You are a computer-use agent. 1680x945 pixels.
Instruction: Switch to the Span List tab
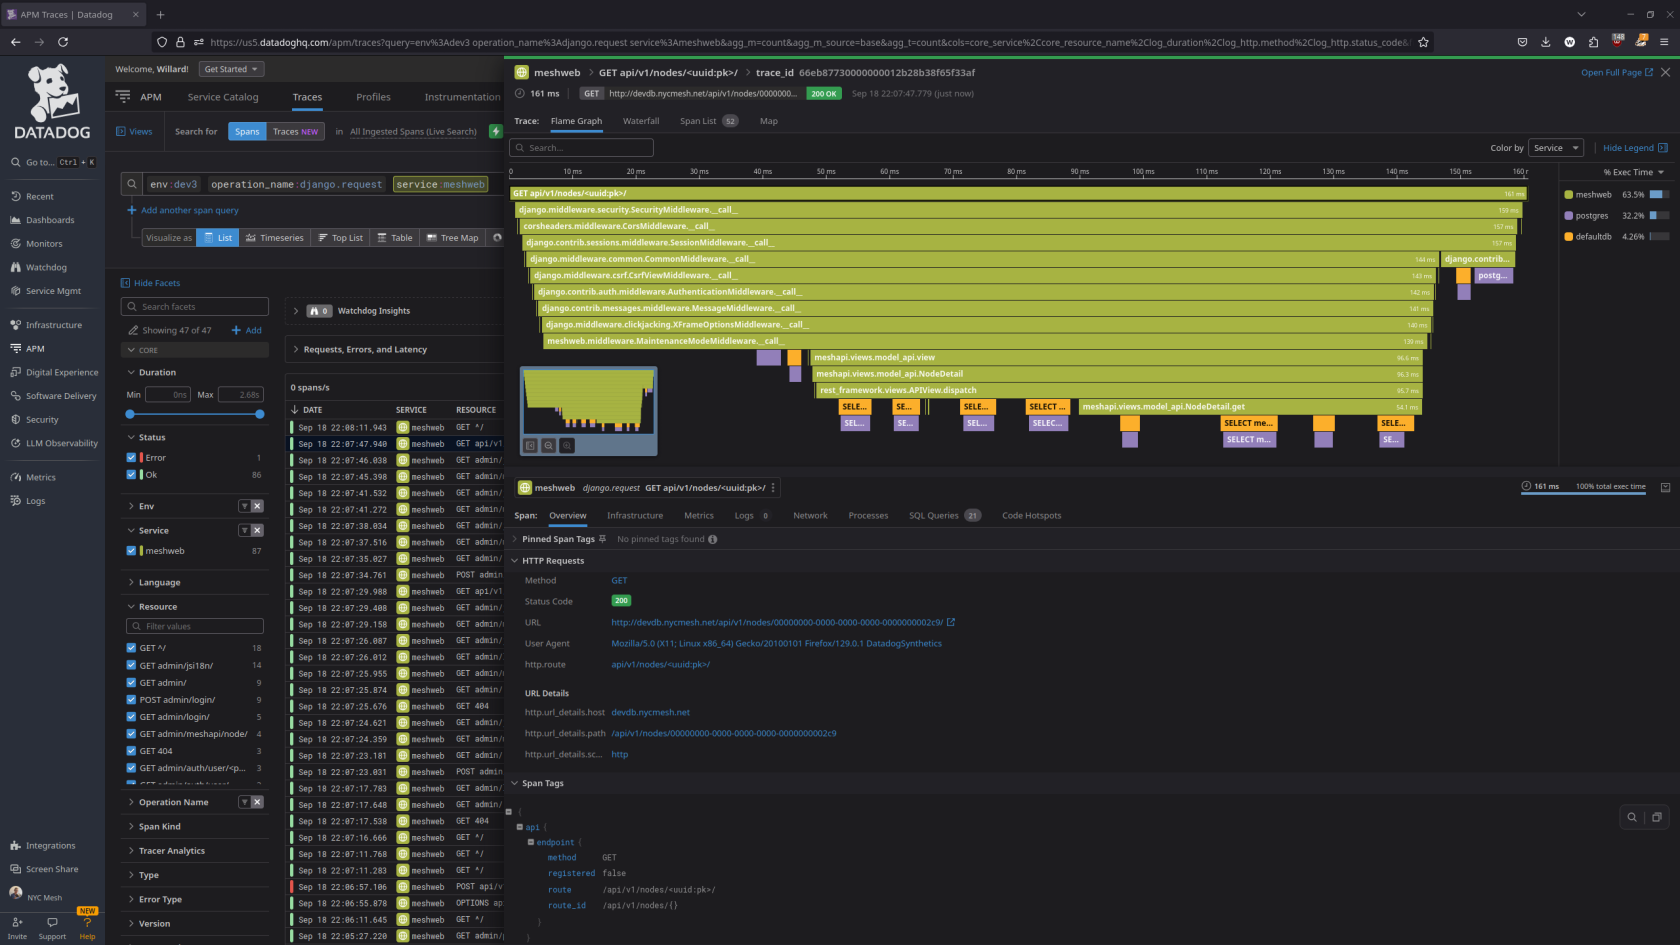pos(709,121)
